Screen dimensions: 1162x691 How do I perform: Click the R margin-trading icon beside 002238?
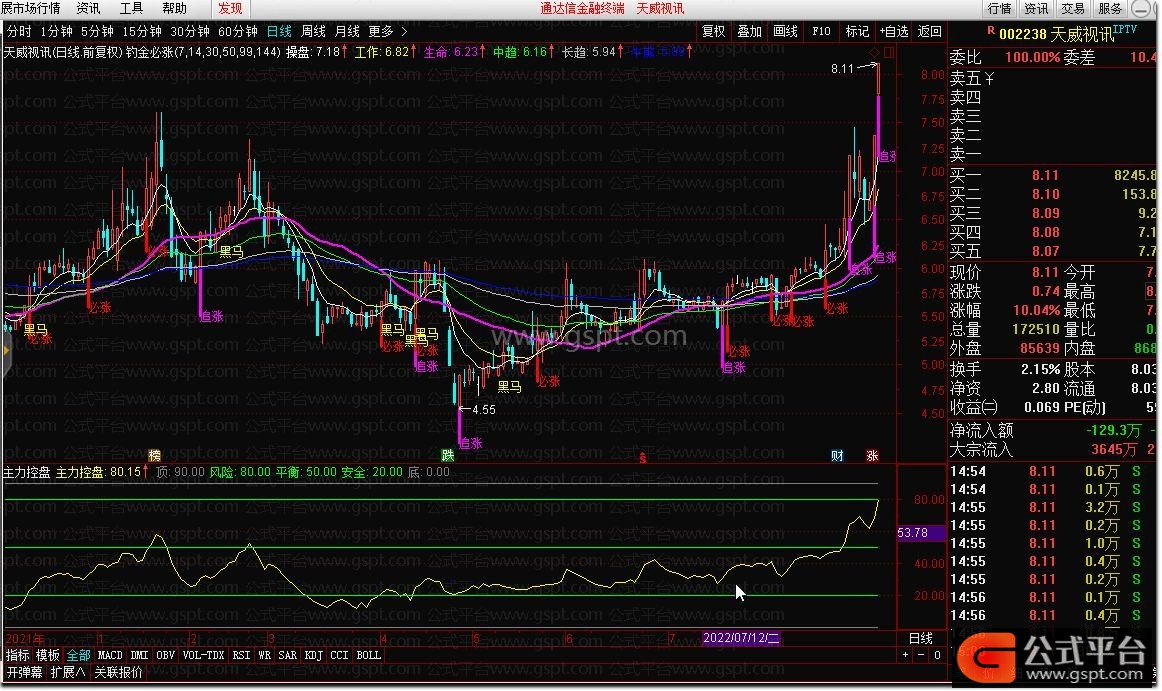pos(991,31)
